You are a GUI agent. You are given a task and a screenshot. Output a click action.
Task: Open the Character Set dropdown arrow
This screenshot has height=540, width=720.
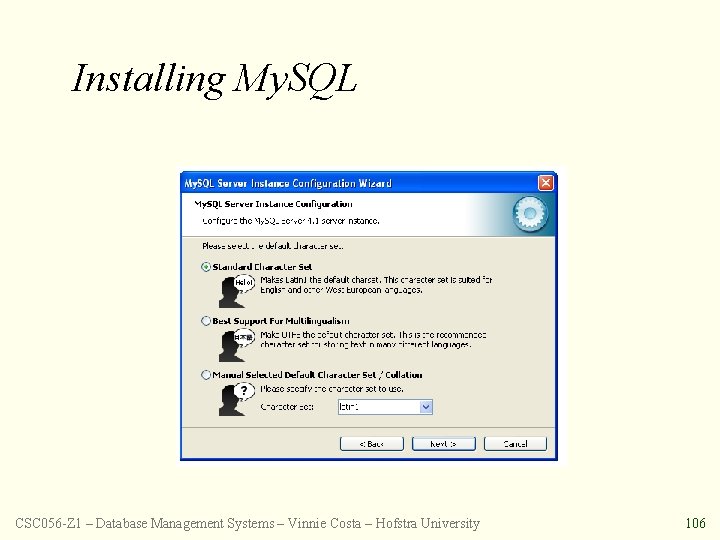click(x=426, y=407)
